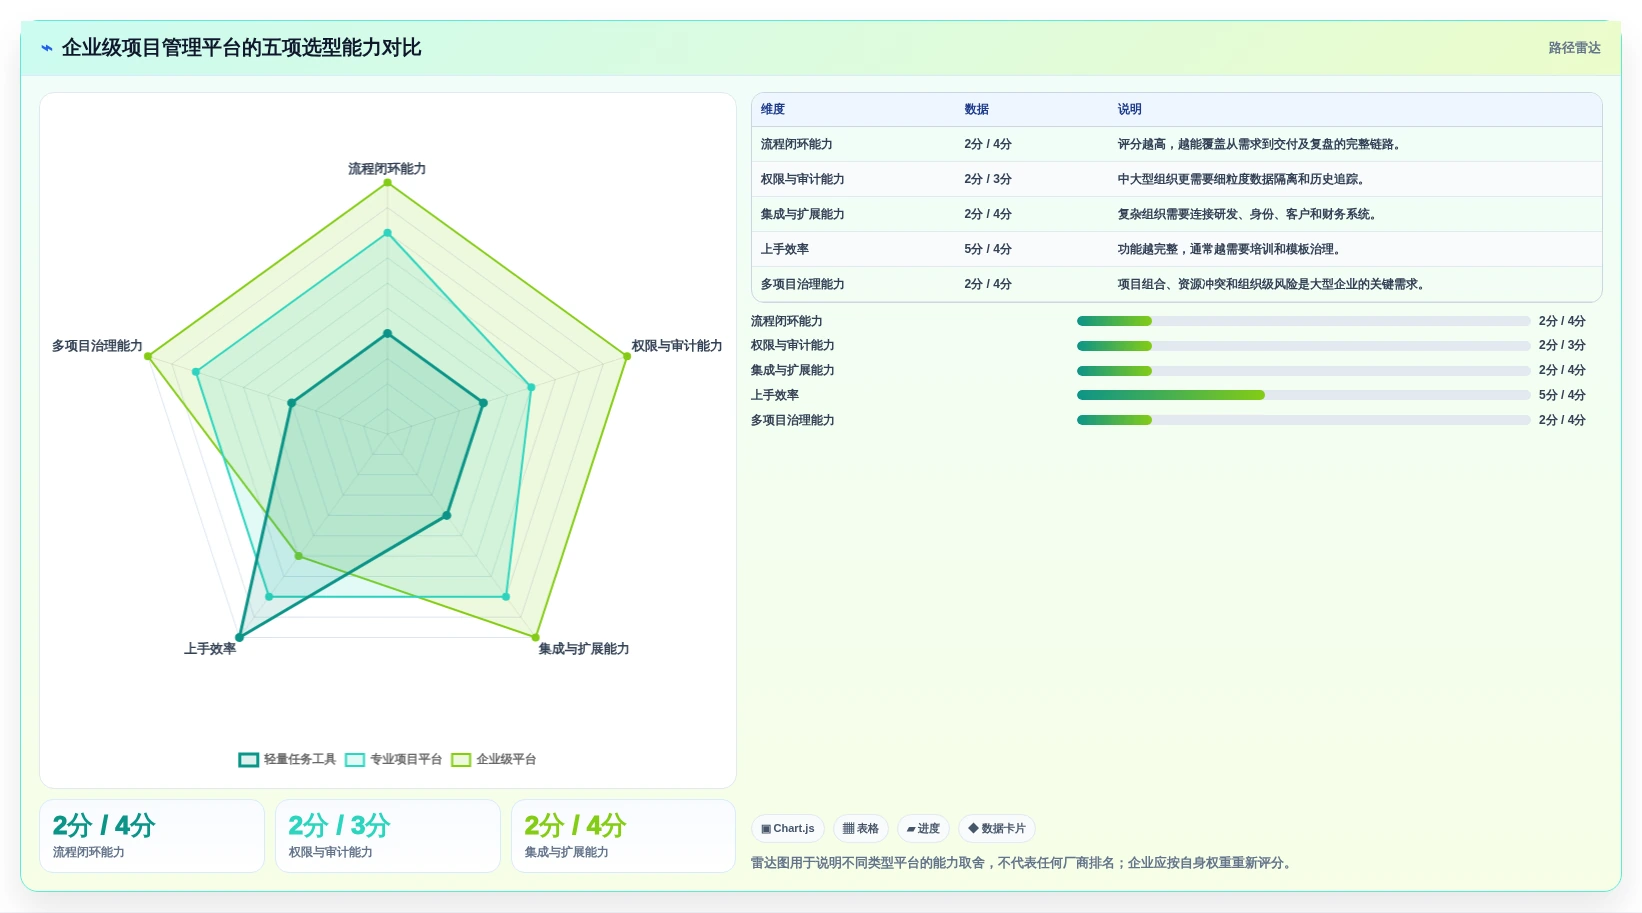The width and height of the screenshot is (1642, 913).
Task: Click 企业级平台 data point on the 流程闭环能力 axis
Action: point(388,182)
